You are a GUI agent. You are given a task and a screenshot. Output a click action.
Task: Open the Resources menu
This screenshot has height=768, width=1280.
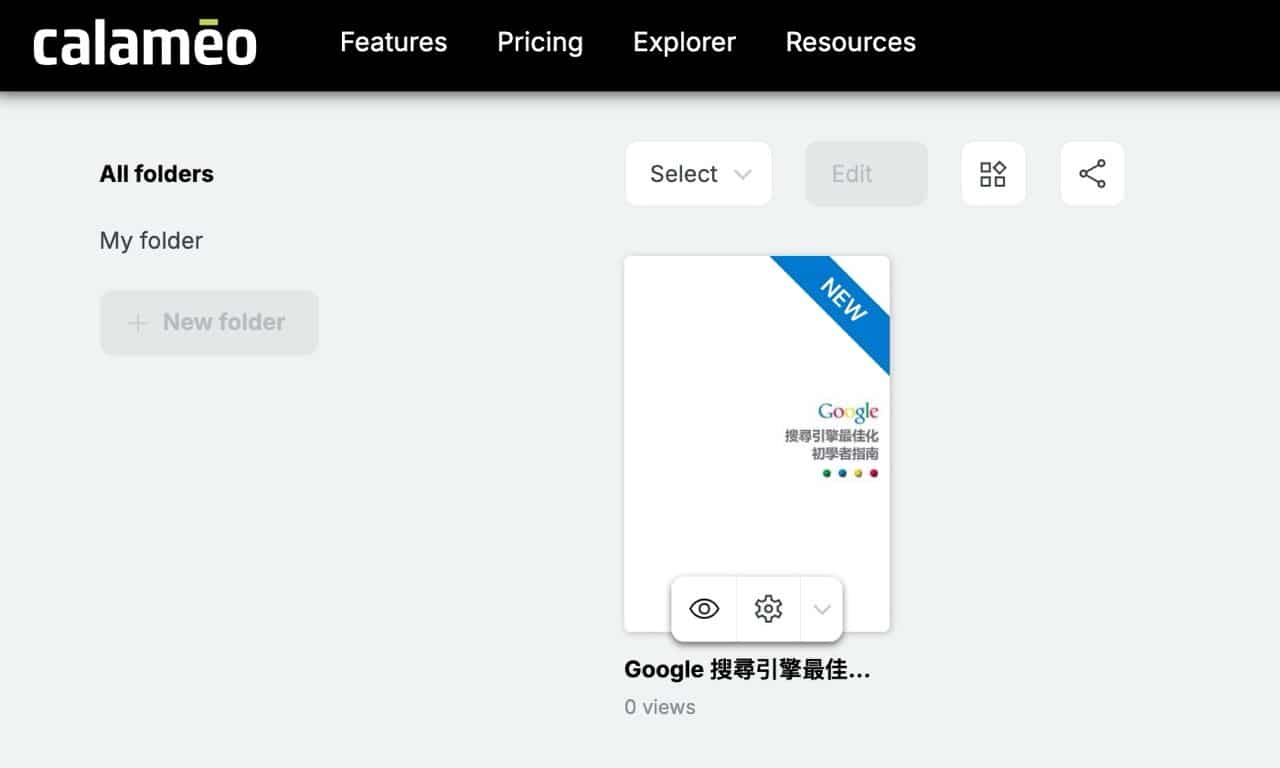(851, 42)
